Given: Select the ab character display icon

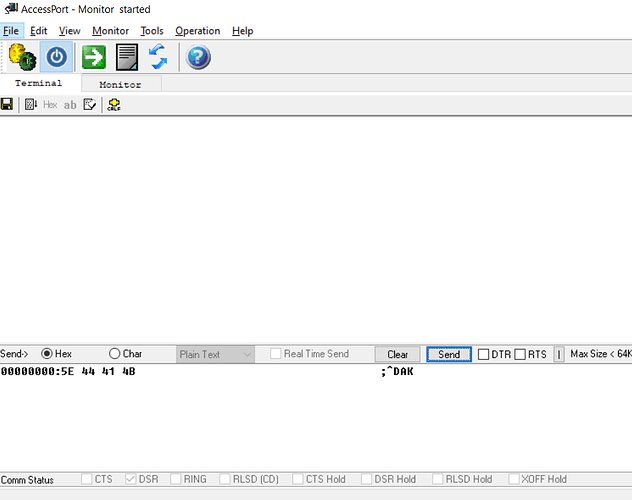Looking at the screenshot, I should point(70,105).
